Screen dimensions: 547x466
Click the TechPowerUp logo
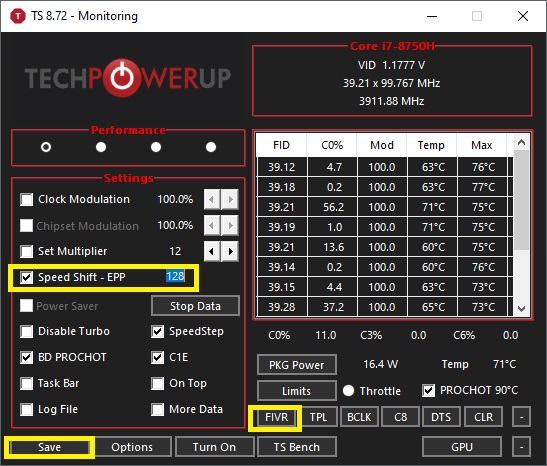point(128,77)
